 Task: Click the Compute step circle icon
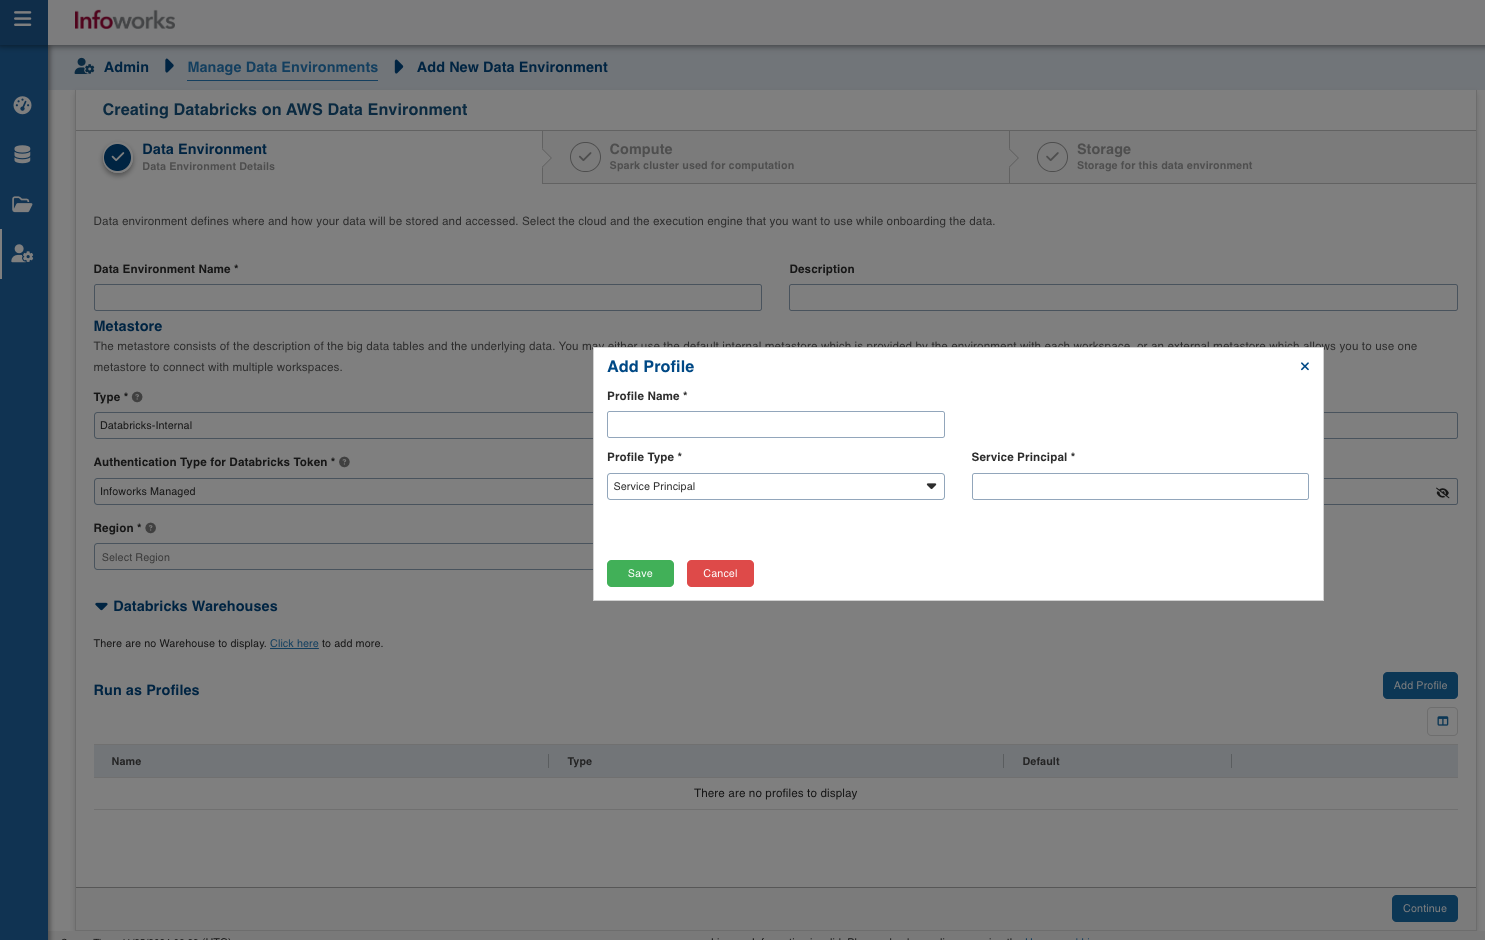(x=585, y=157)
